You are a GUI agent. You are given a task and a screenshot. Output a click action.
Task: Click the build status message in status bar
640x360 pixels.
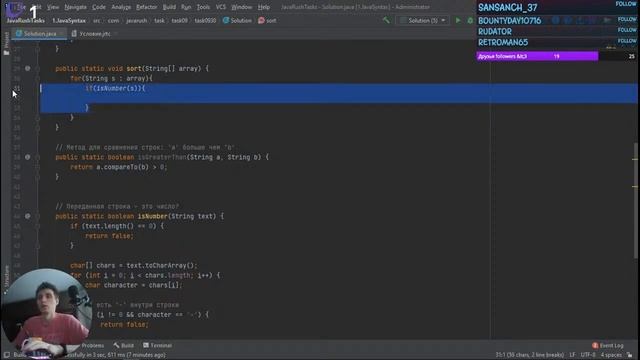[x=90, y=355]
